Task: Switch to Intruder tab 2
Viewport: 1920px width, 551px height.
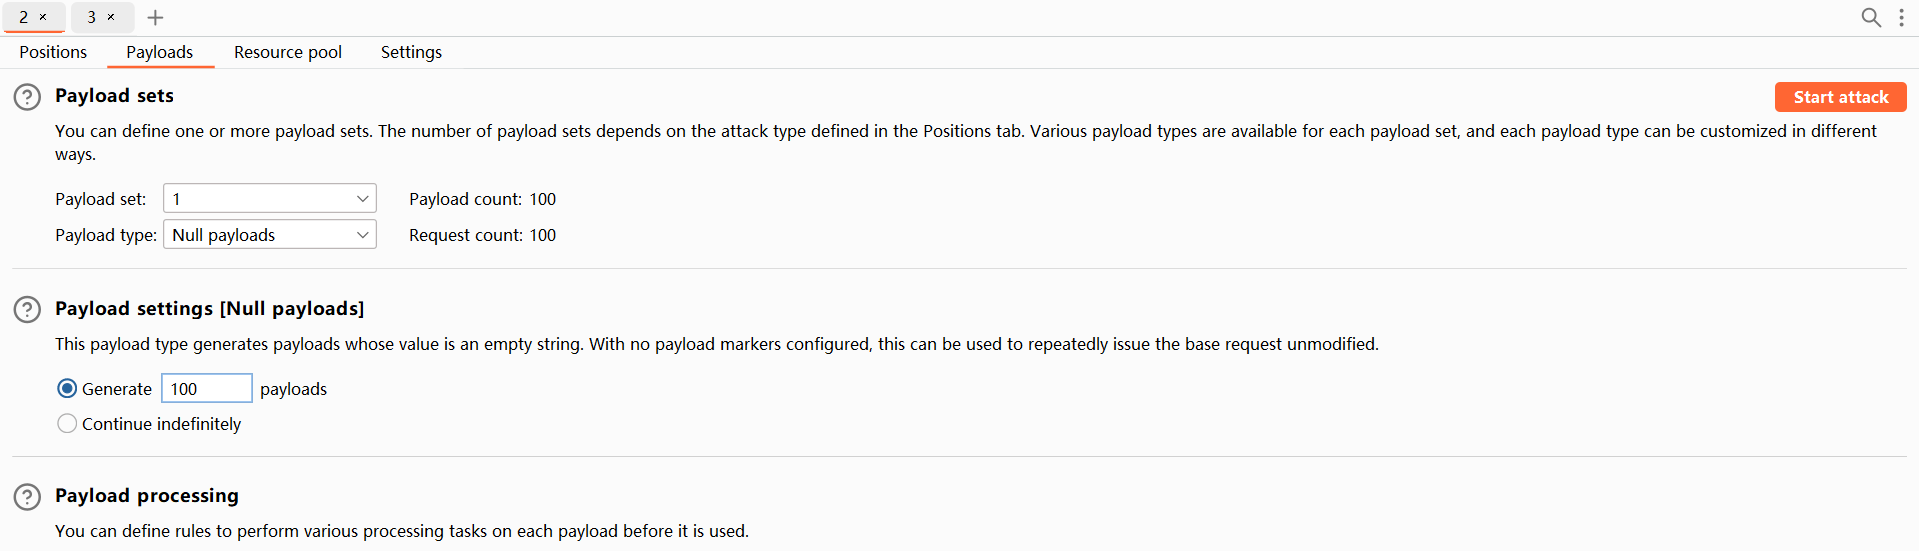Action: tap(24, 17)
